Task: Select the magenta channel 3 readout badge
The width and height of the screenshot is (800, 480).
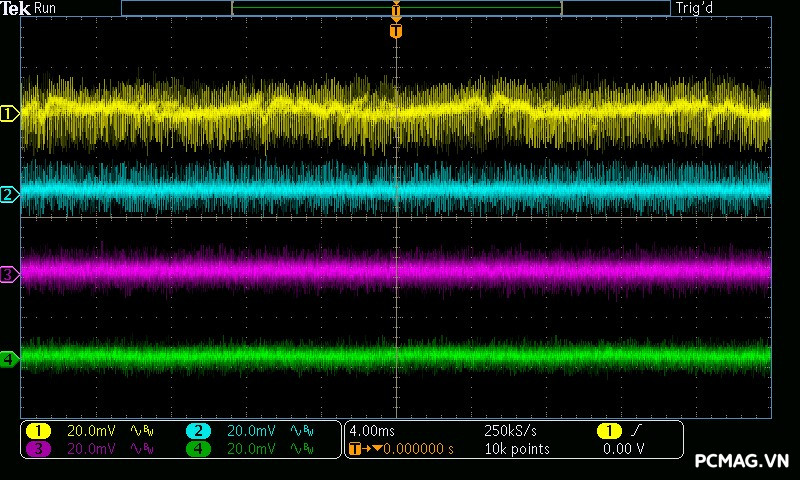Action: 38,449
